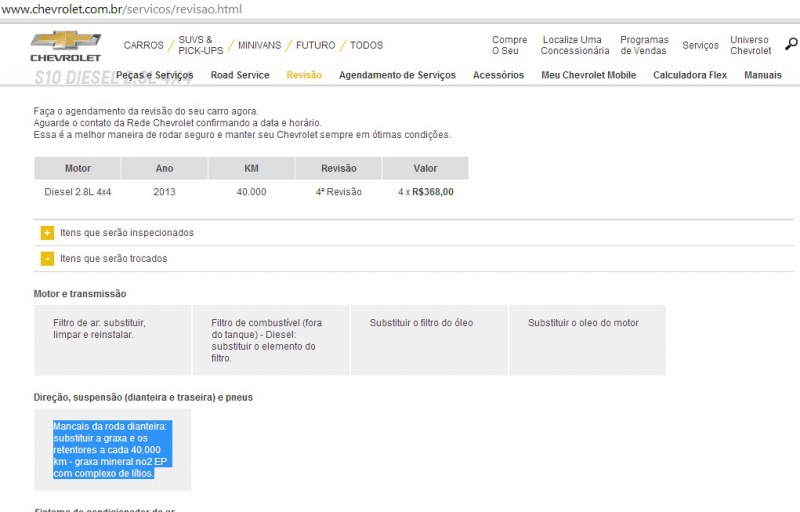Open the CARROS menu
The height and width of the screenshot is (512, 800).
143,45
